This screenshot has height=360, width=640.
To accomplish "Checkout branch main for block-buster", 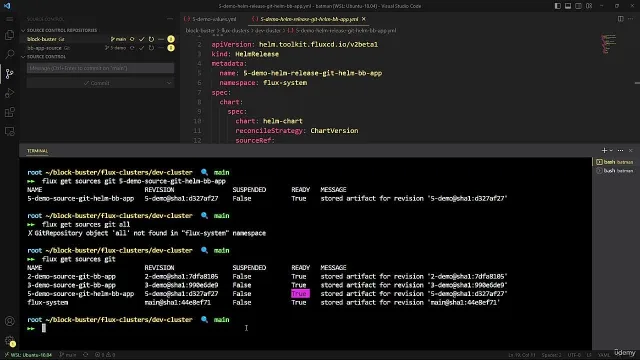I will coord(118,39).
